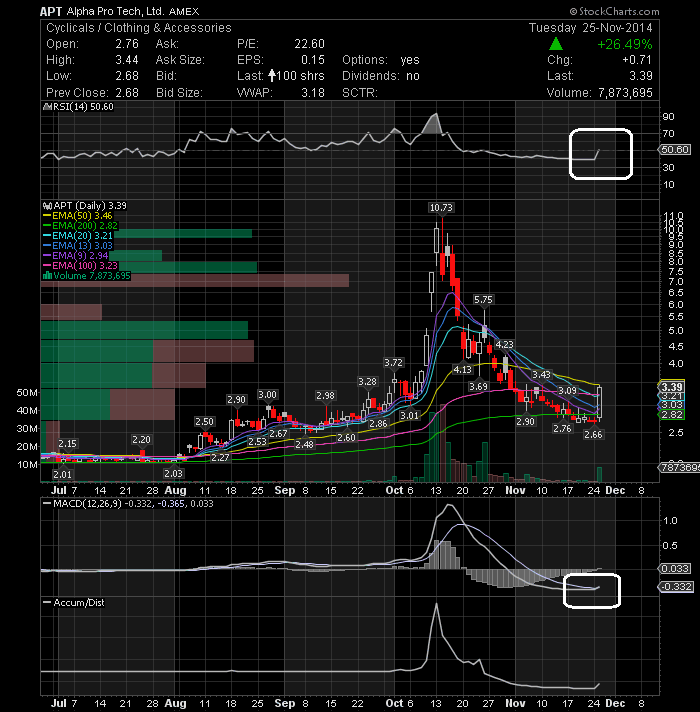
Task: Click the up arrow beside 100 shrs
Action: [272, 75]
